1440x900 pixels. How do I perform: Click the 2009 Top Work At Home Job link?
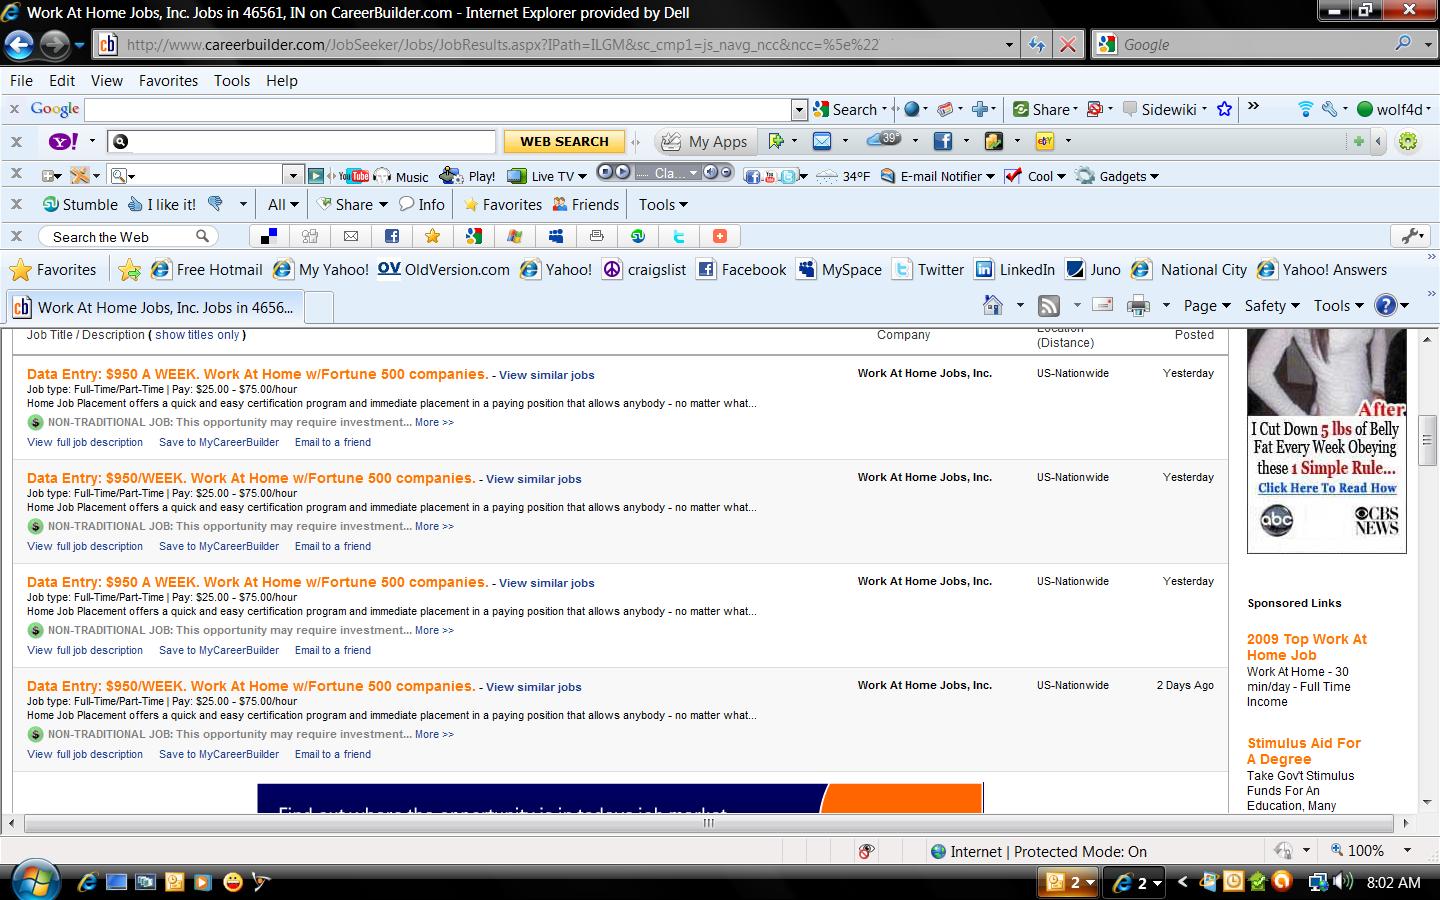[1306, 647]
